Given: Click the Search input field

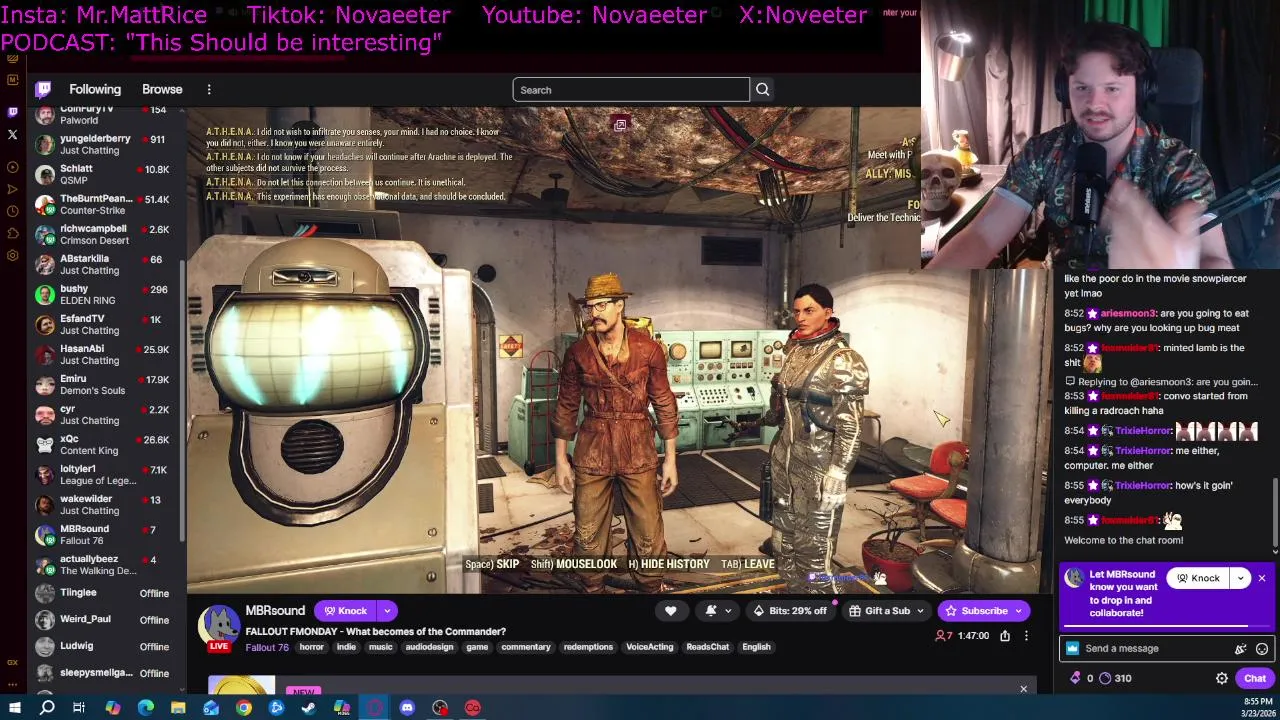Looking at the screenshot, I should 631,90.
